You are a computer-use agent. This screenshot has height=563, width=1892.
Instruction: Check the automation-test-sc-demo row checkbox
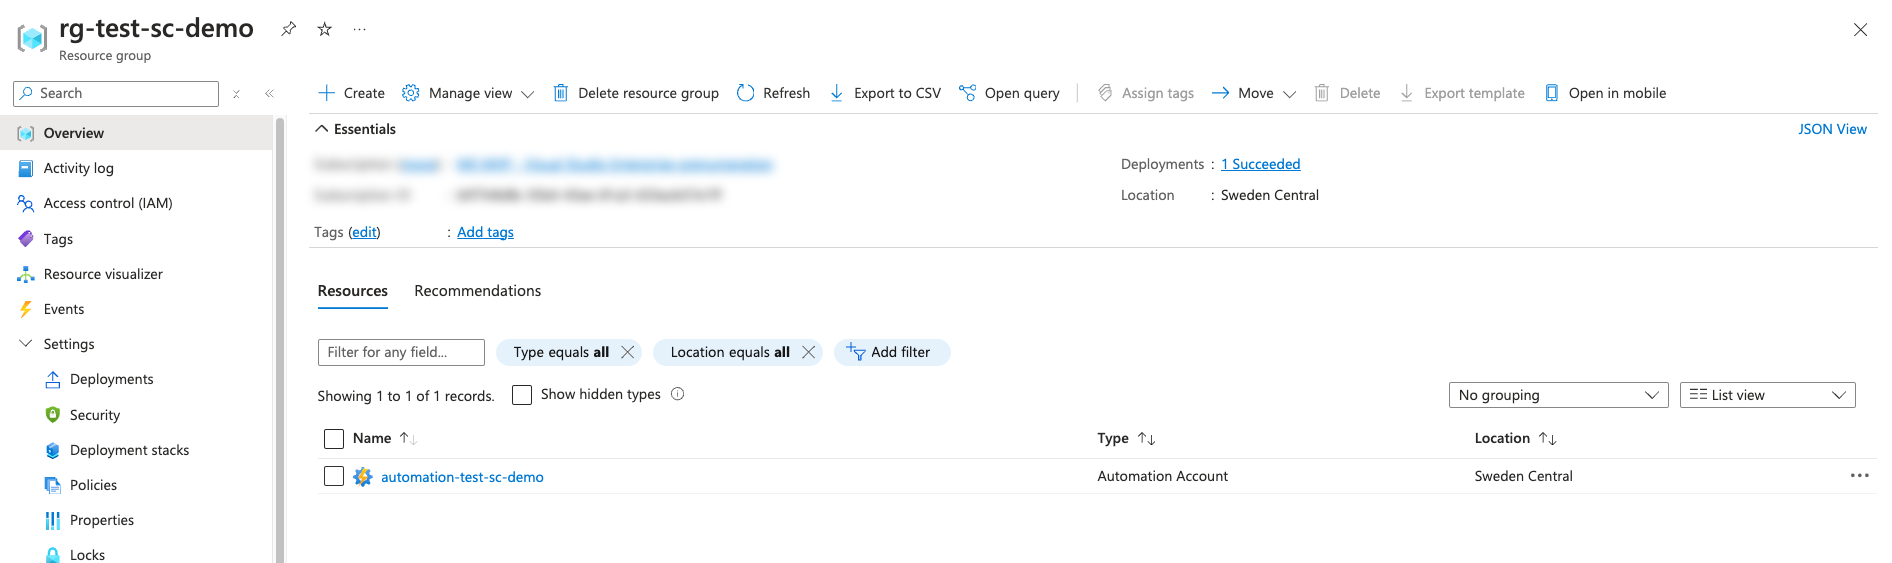pos(334,476)
